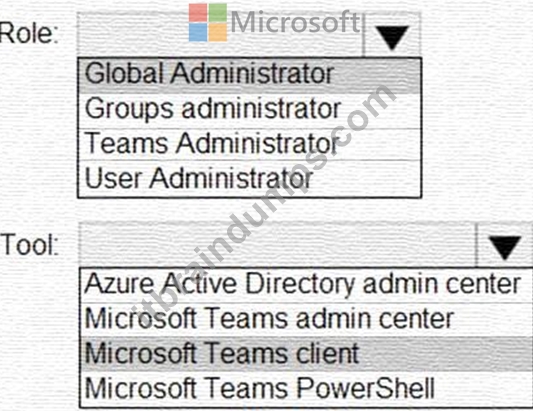Expand the Role dropdown arrow
The width and height of the screenshot is (533, 411).
pyautogui.click(x=392, y=36)
